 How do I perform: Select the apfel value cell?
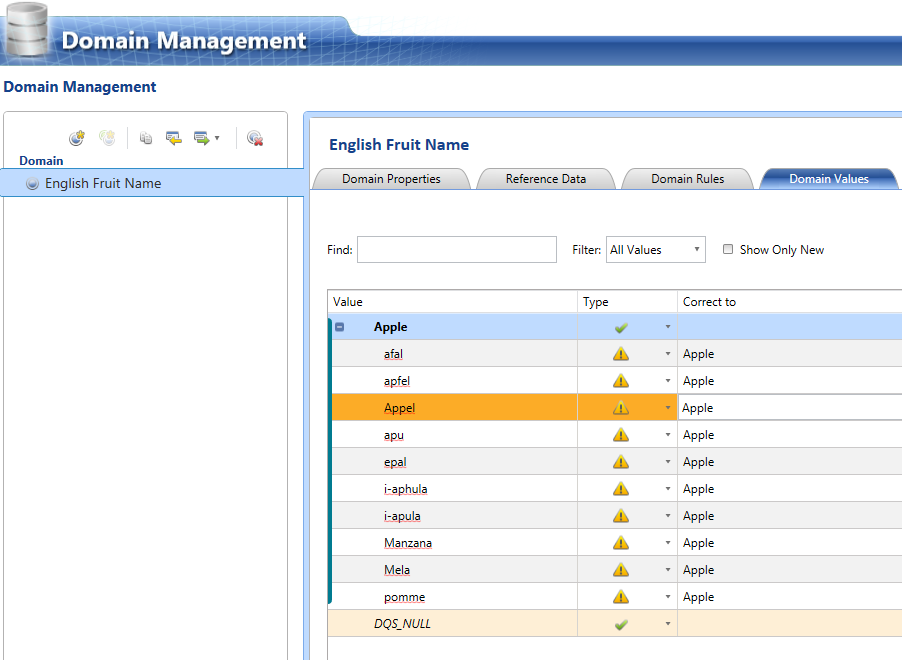[454, 381]
